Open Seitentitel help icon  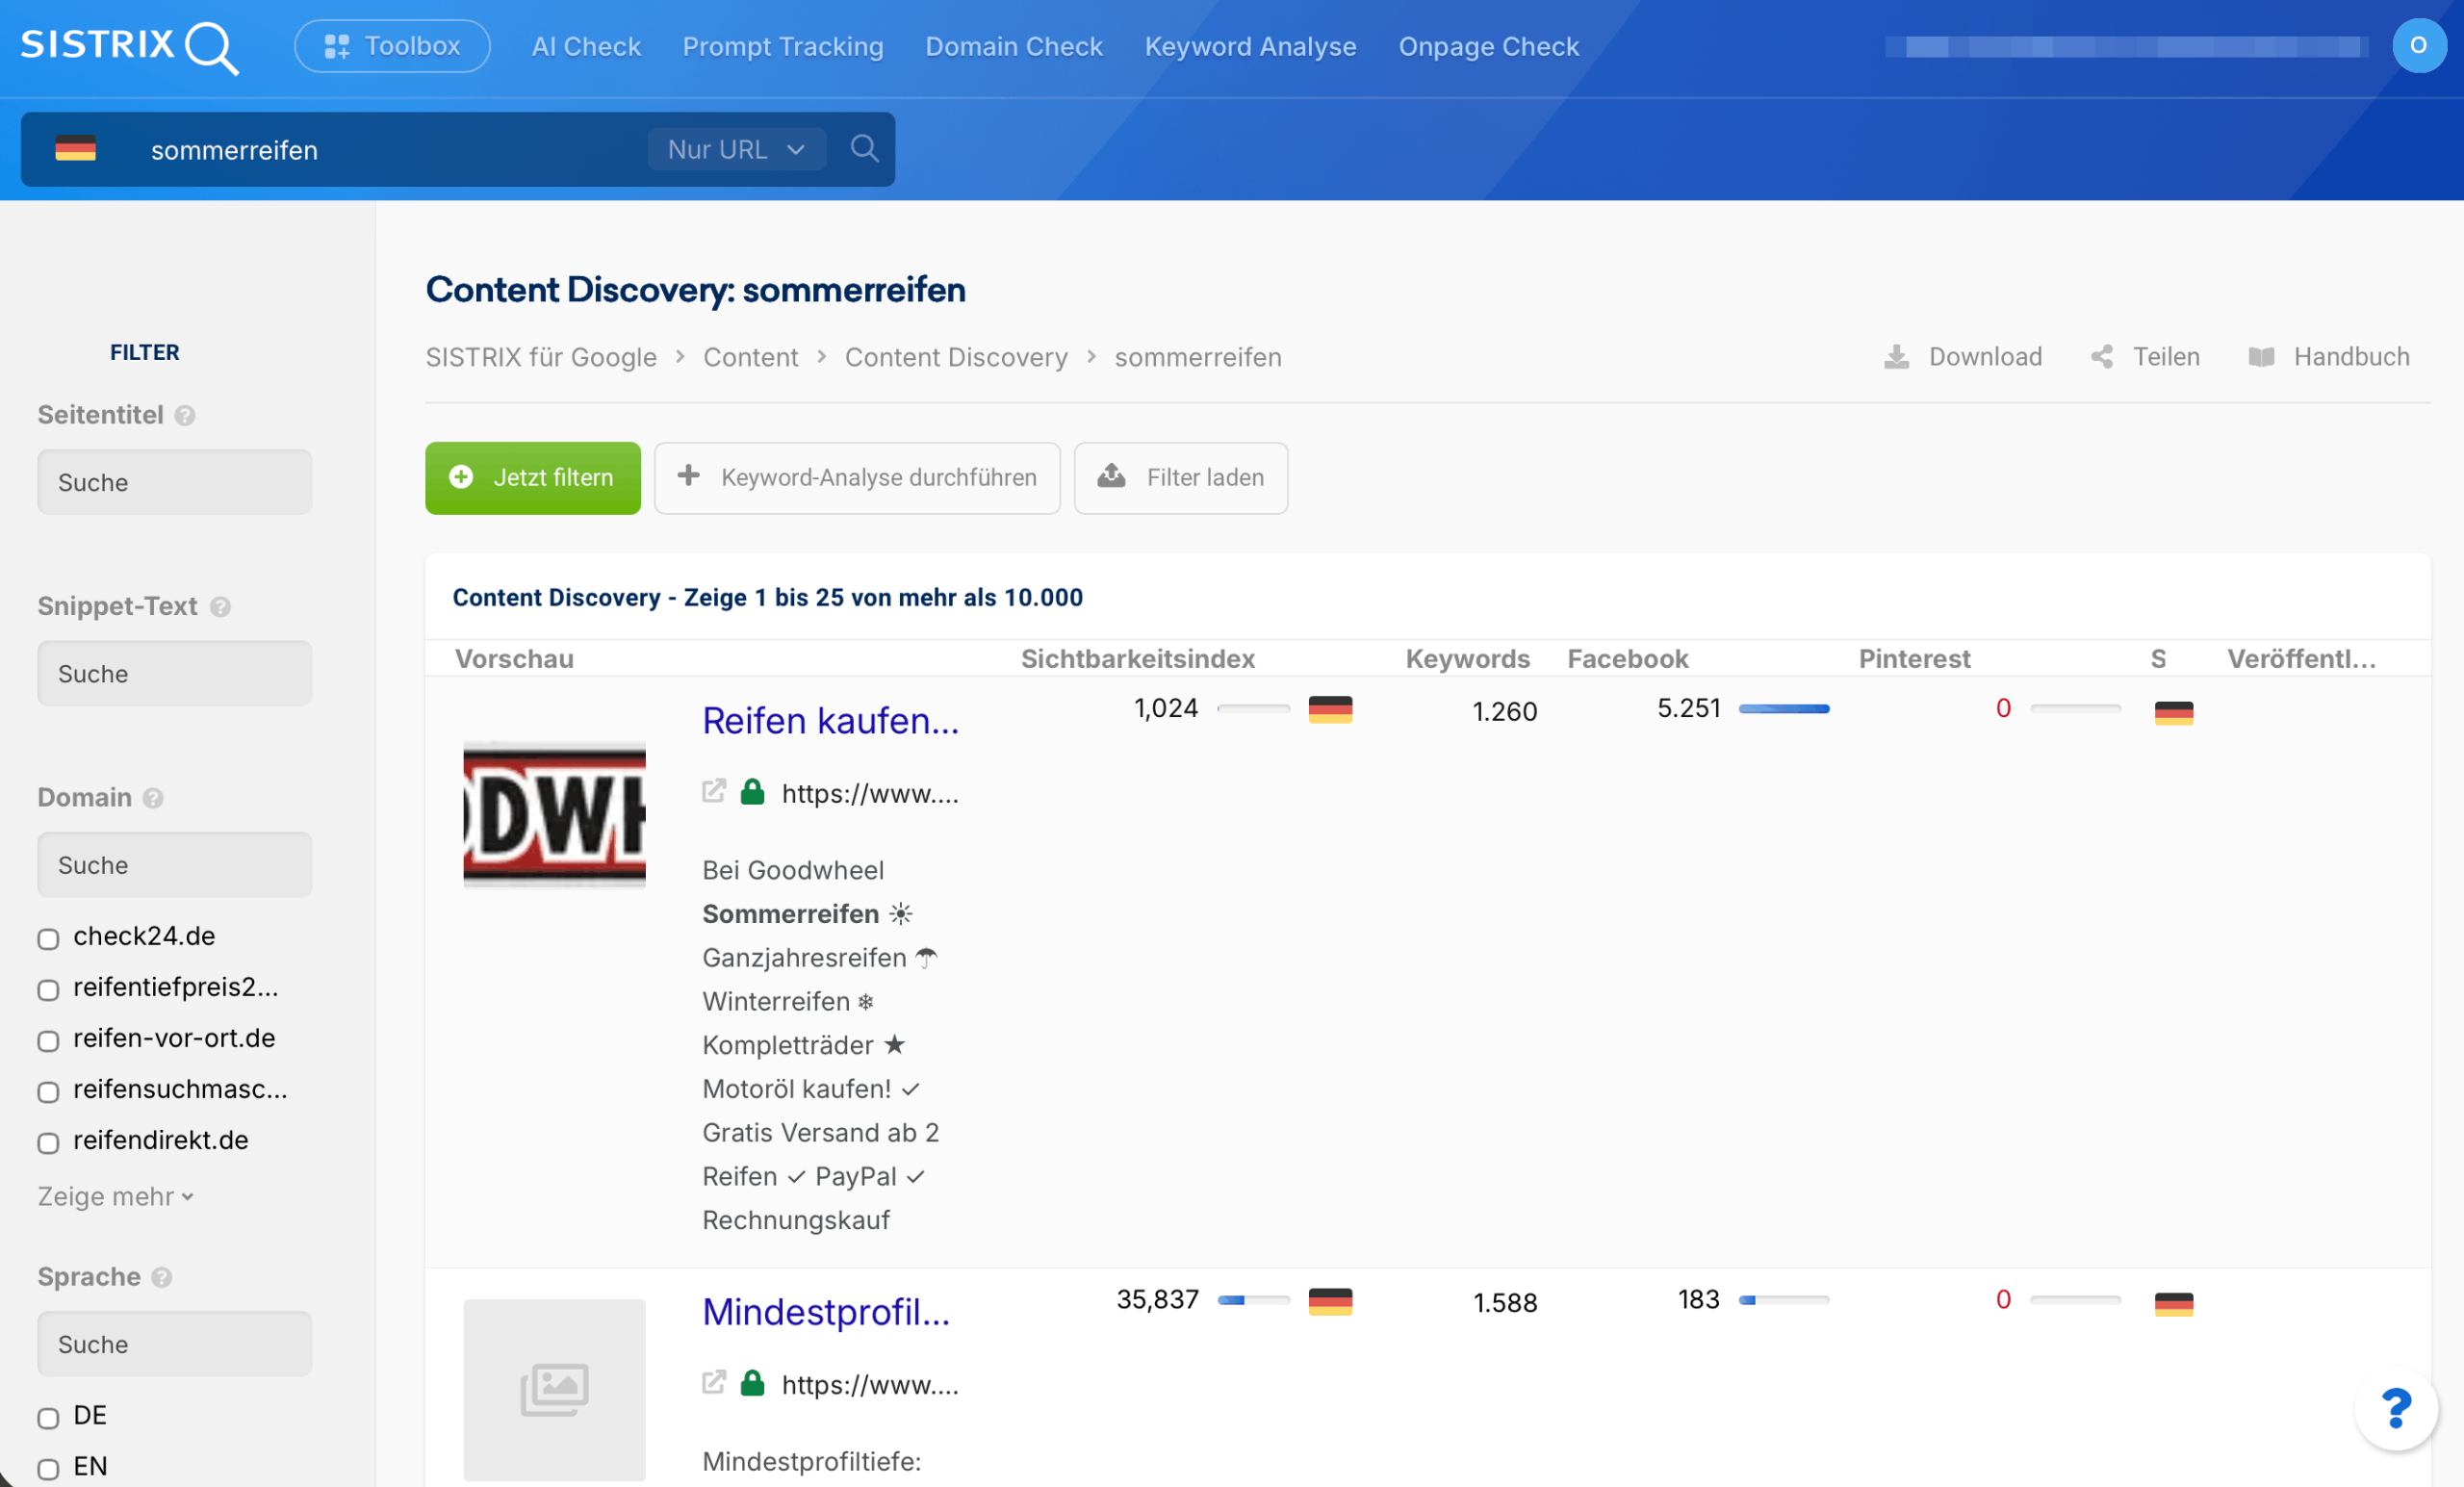(x=185, y=415)
